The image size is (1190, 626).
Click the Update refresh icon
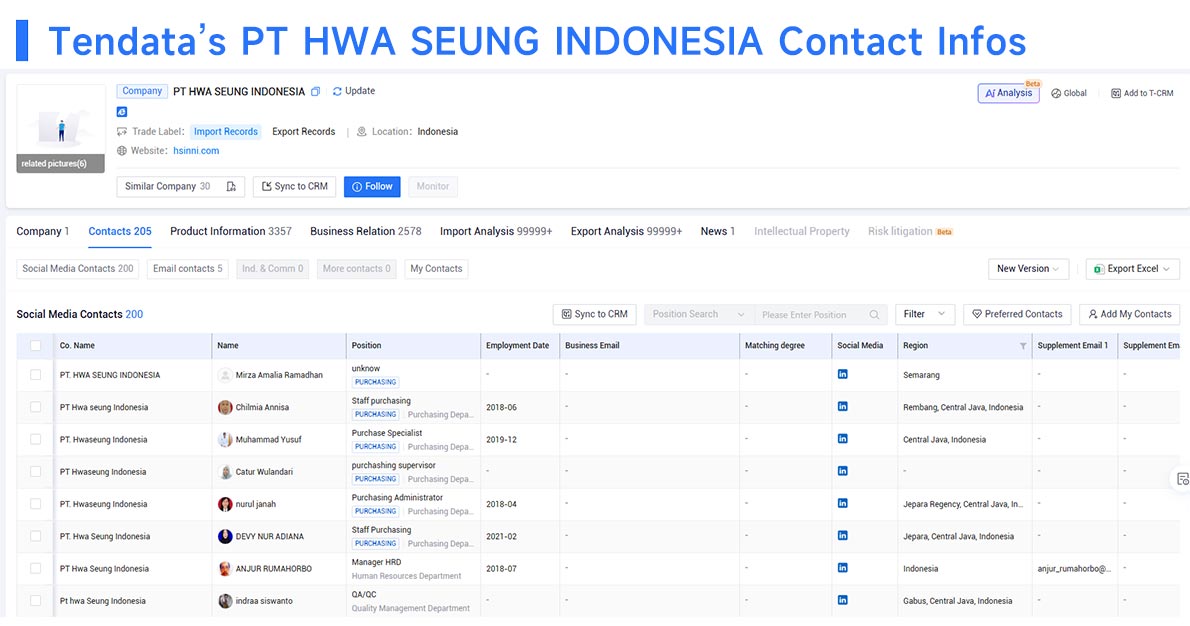pyautogui.click(x=337, y=92)
